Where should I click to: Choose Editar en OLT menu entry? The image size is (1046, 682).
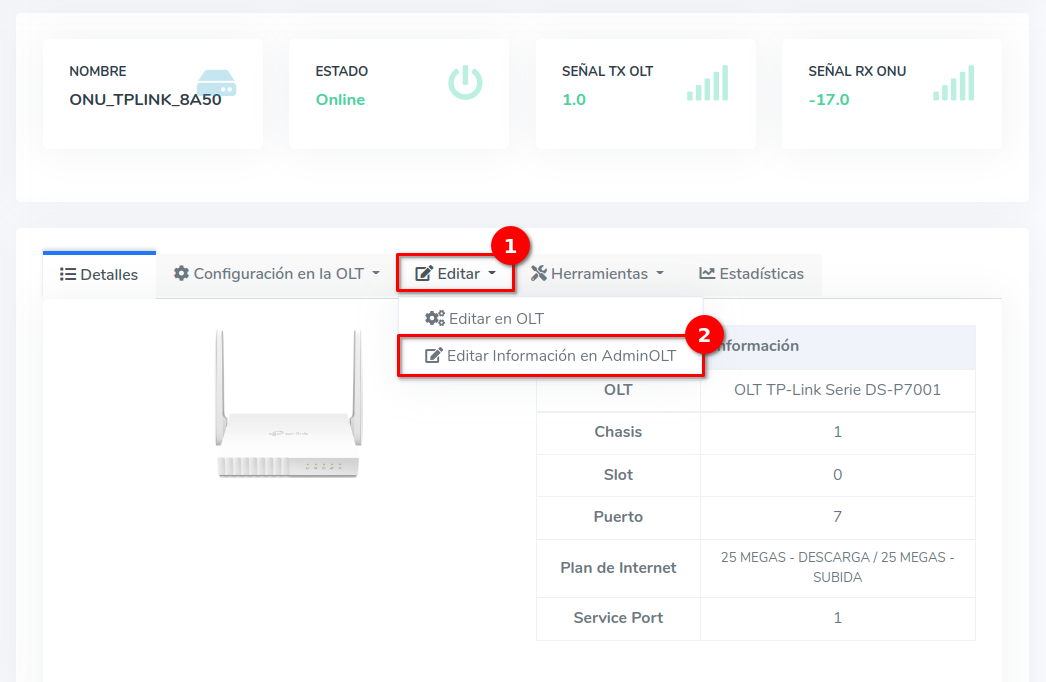tap(496, 318)
